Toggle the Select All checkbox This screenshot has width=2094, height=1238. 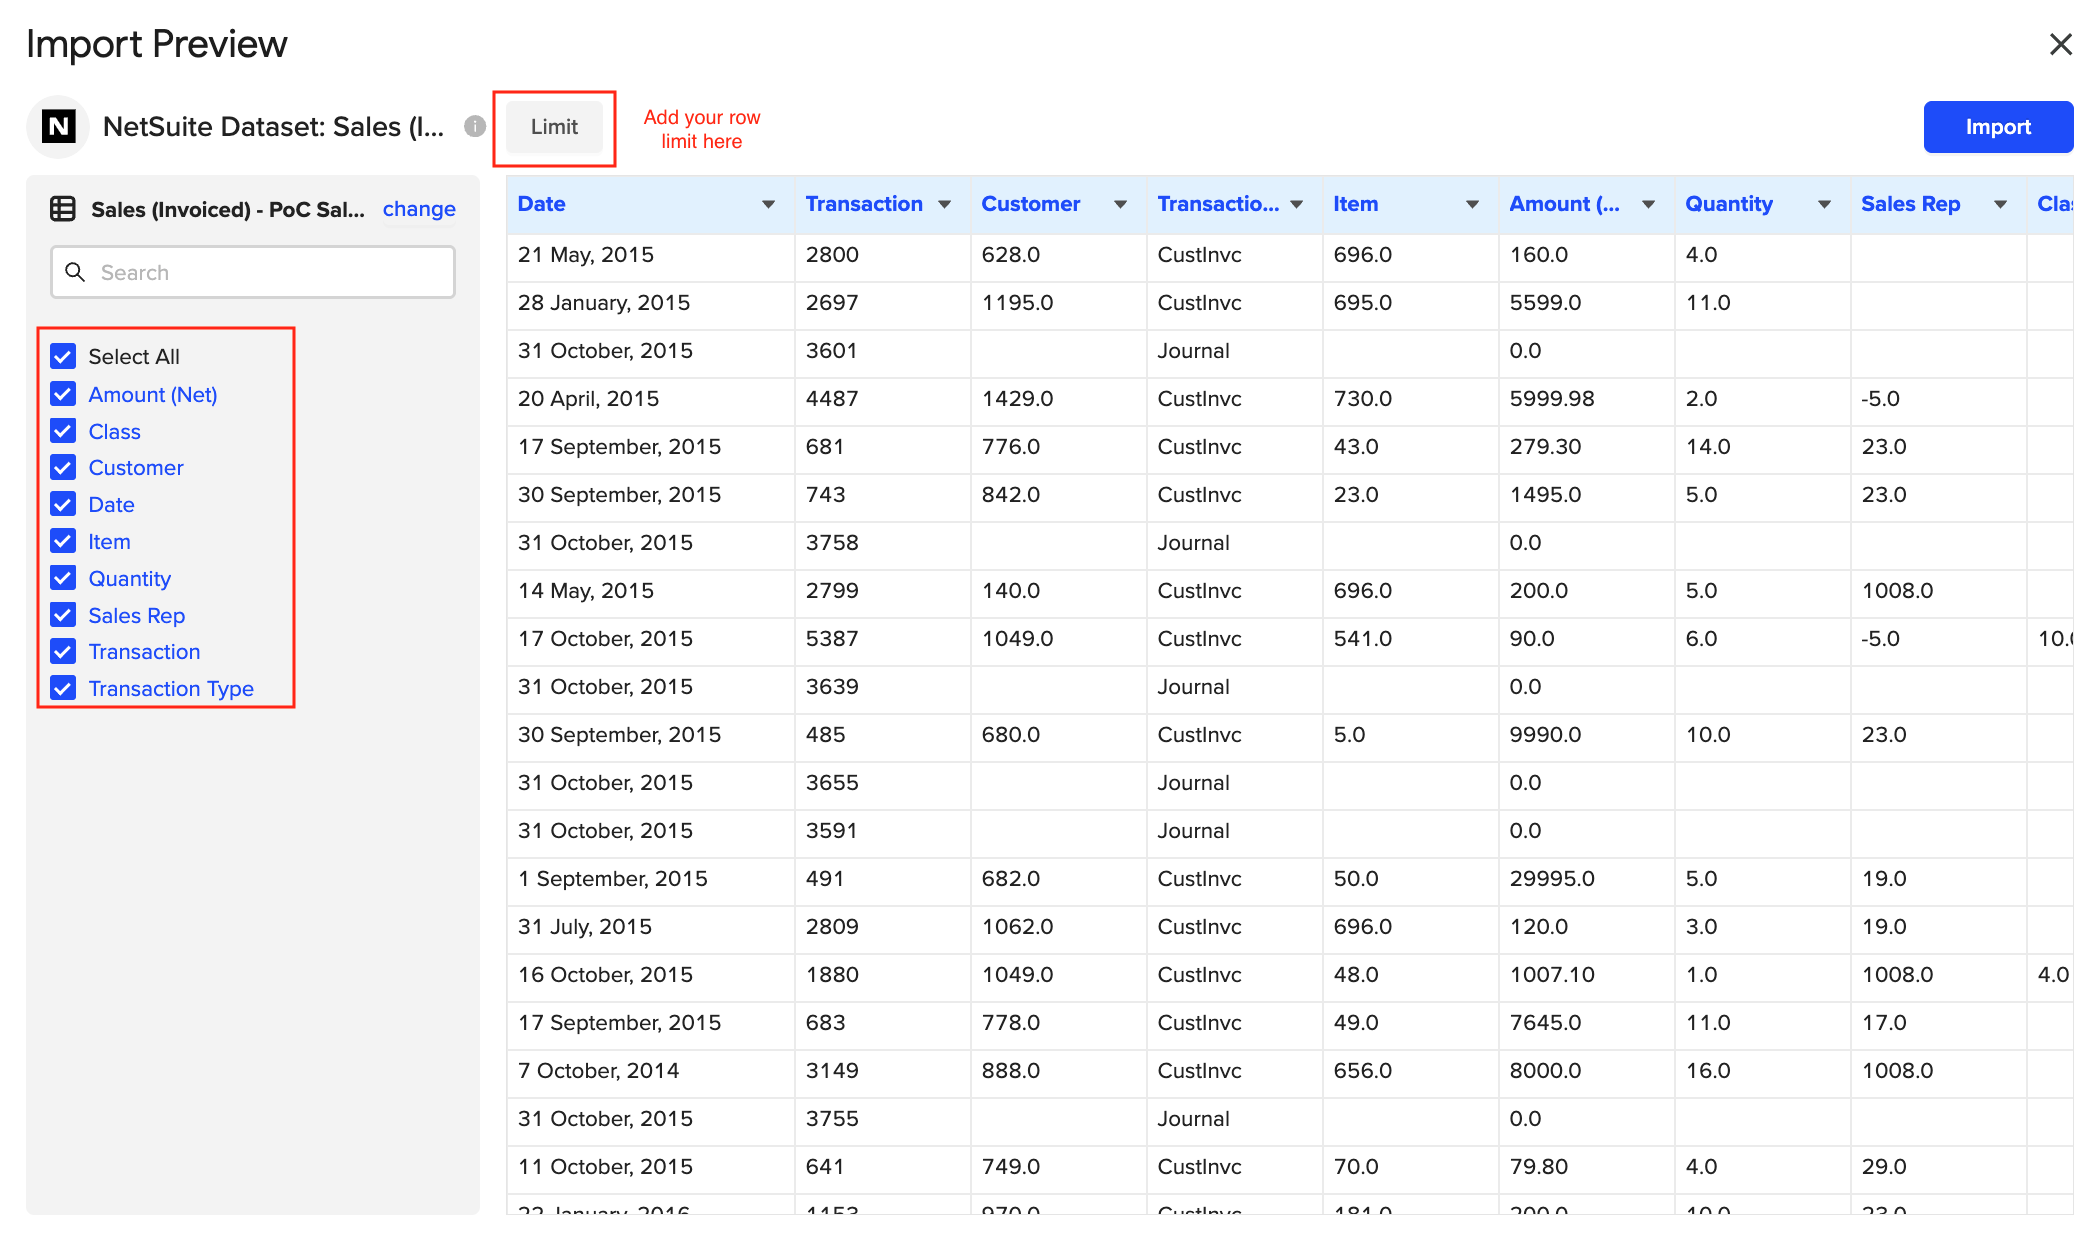click(63, 356)
